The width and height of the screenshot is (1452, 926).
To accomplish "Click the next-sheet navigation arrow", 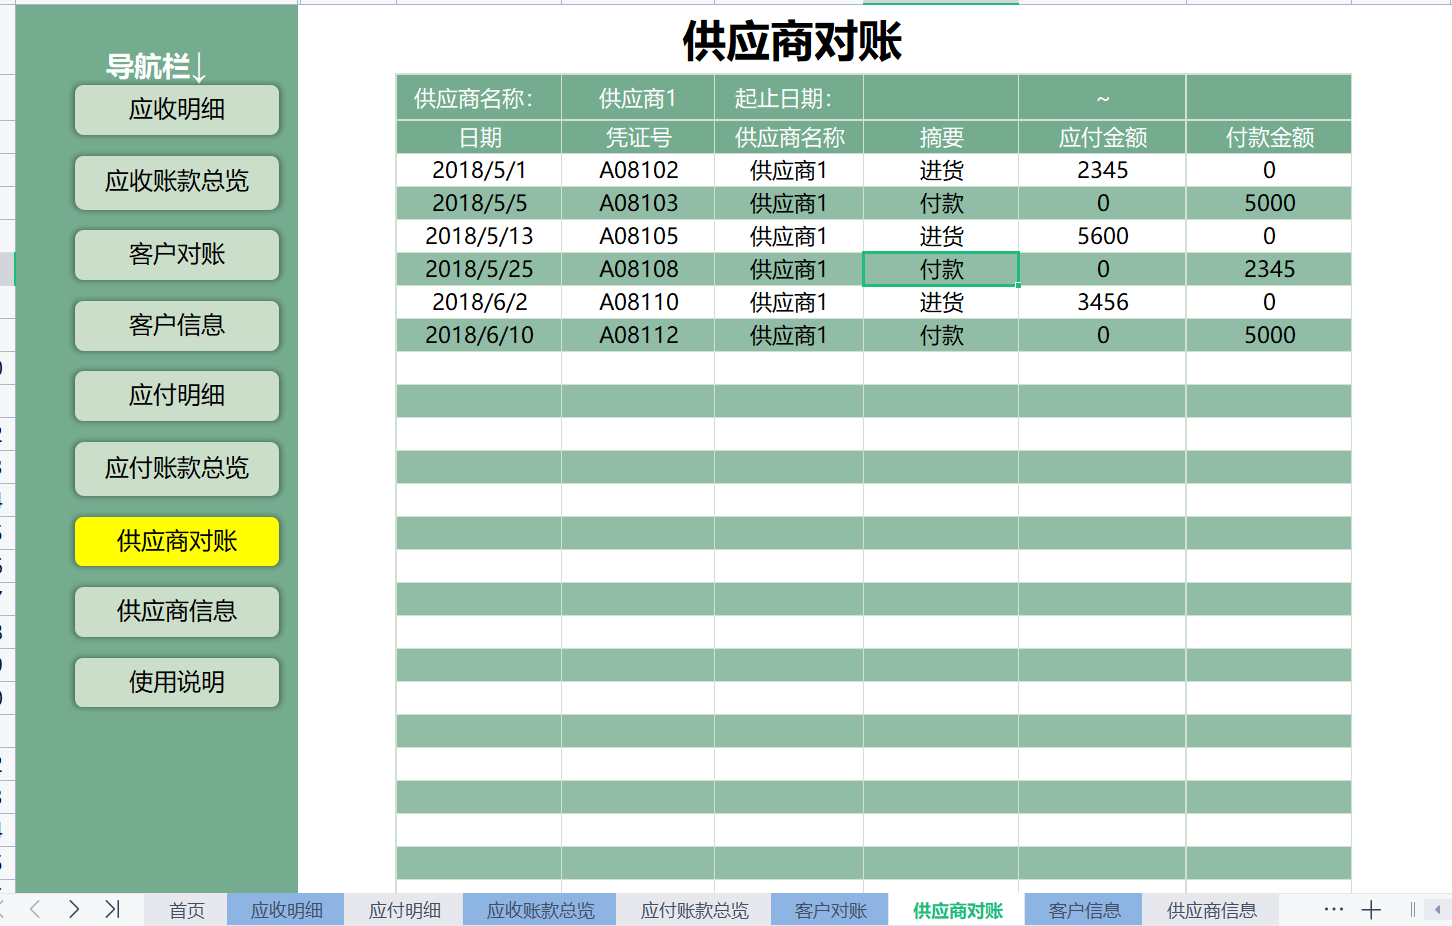I will pos(73,909).
